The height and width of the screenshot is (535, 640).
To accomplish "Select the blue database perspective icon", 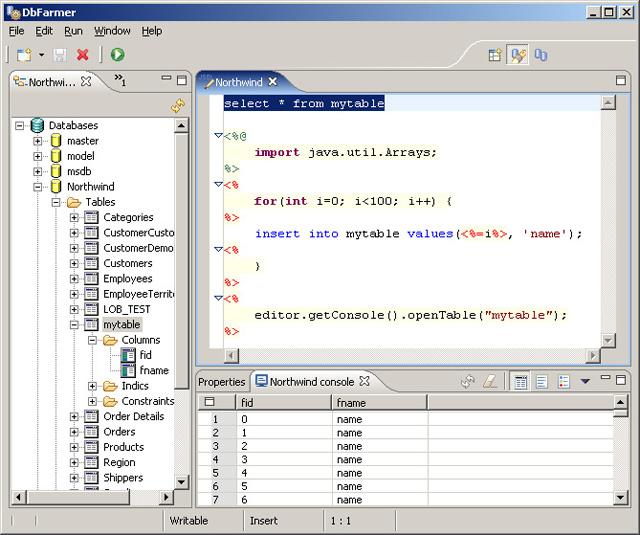I will tap(541, 55).
